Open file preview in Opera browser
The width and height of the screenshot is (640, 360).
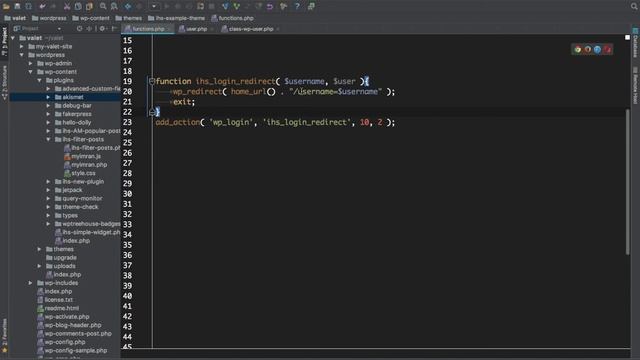click(608, 49)
